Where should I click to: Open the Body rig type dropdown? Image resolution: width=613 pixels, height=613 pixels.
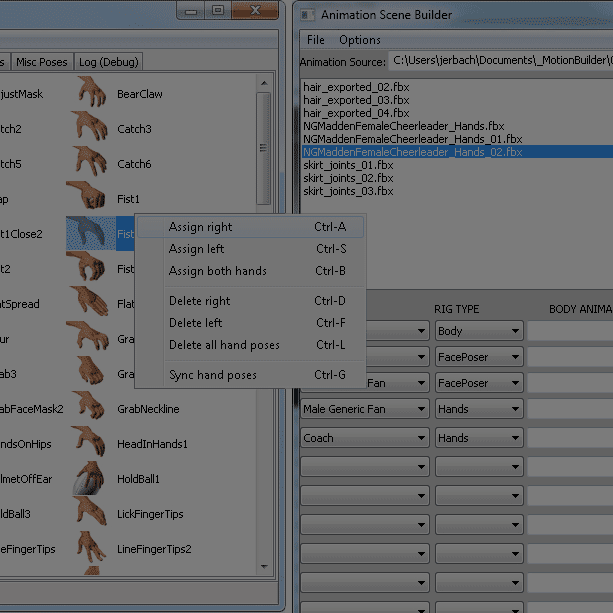[x=479, y=331]
